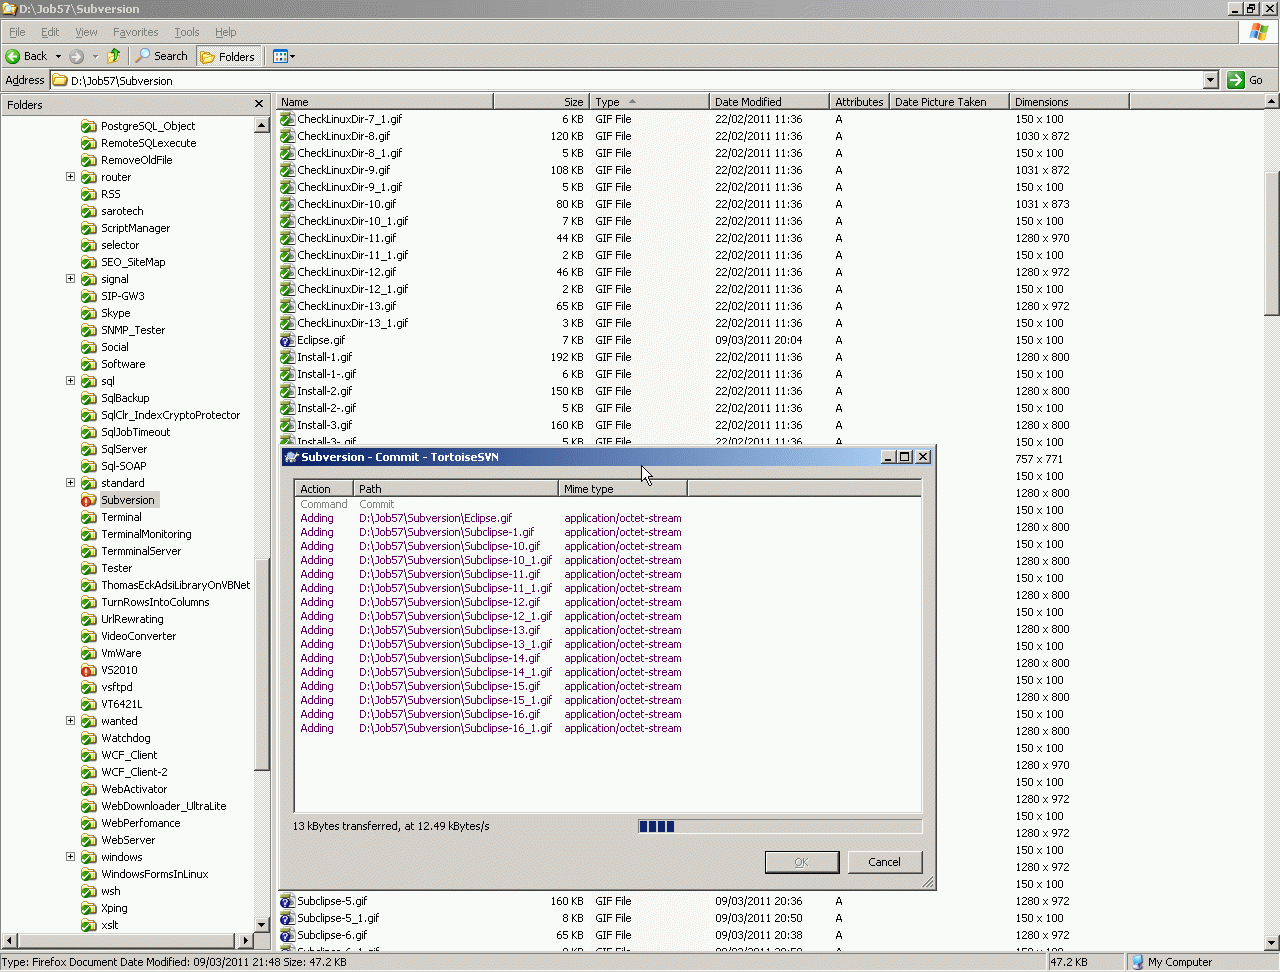Click the commit transfer progress bar

pyautogui.click(x=780, y=826)
